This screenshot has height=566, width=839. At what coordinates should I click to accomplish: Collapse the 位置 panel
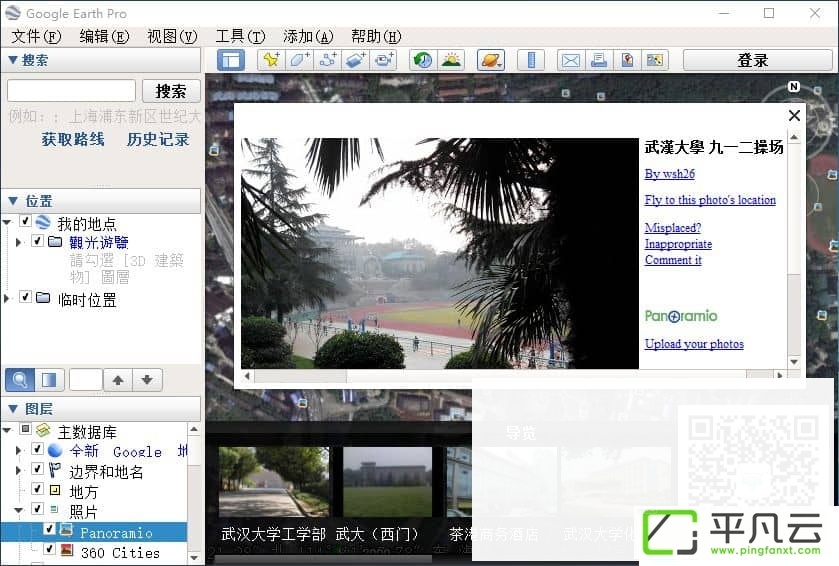point(13,201)
